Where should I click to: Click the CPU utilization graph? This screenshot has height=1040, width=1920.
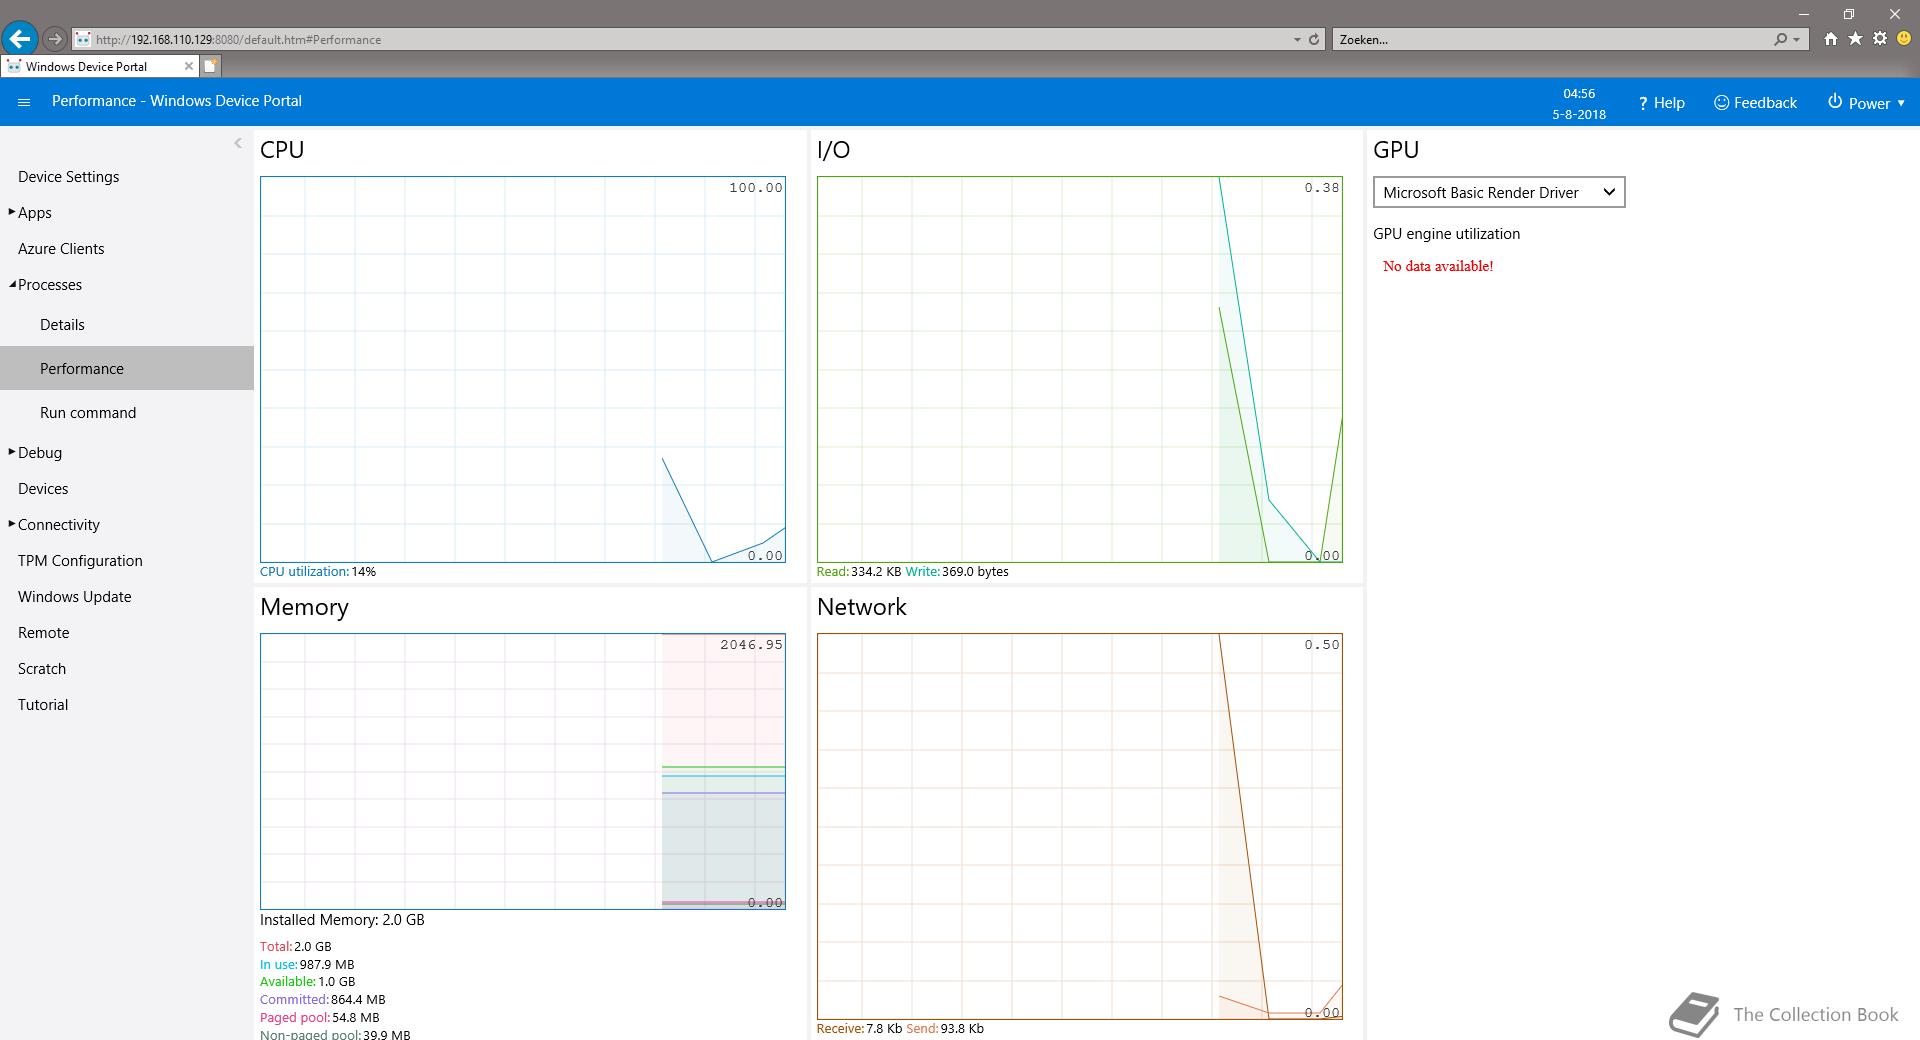(523, 369)
